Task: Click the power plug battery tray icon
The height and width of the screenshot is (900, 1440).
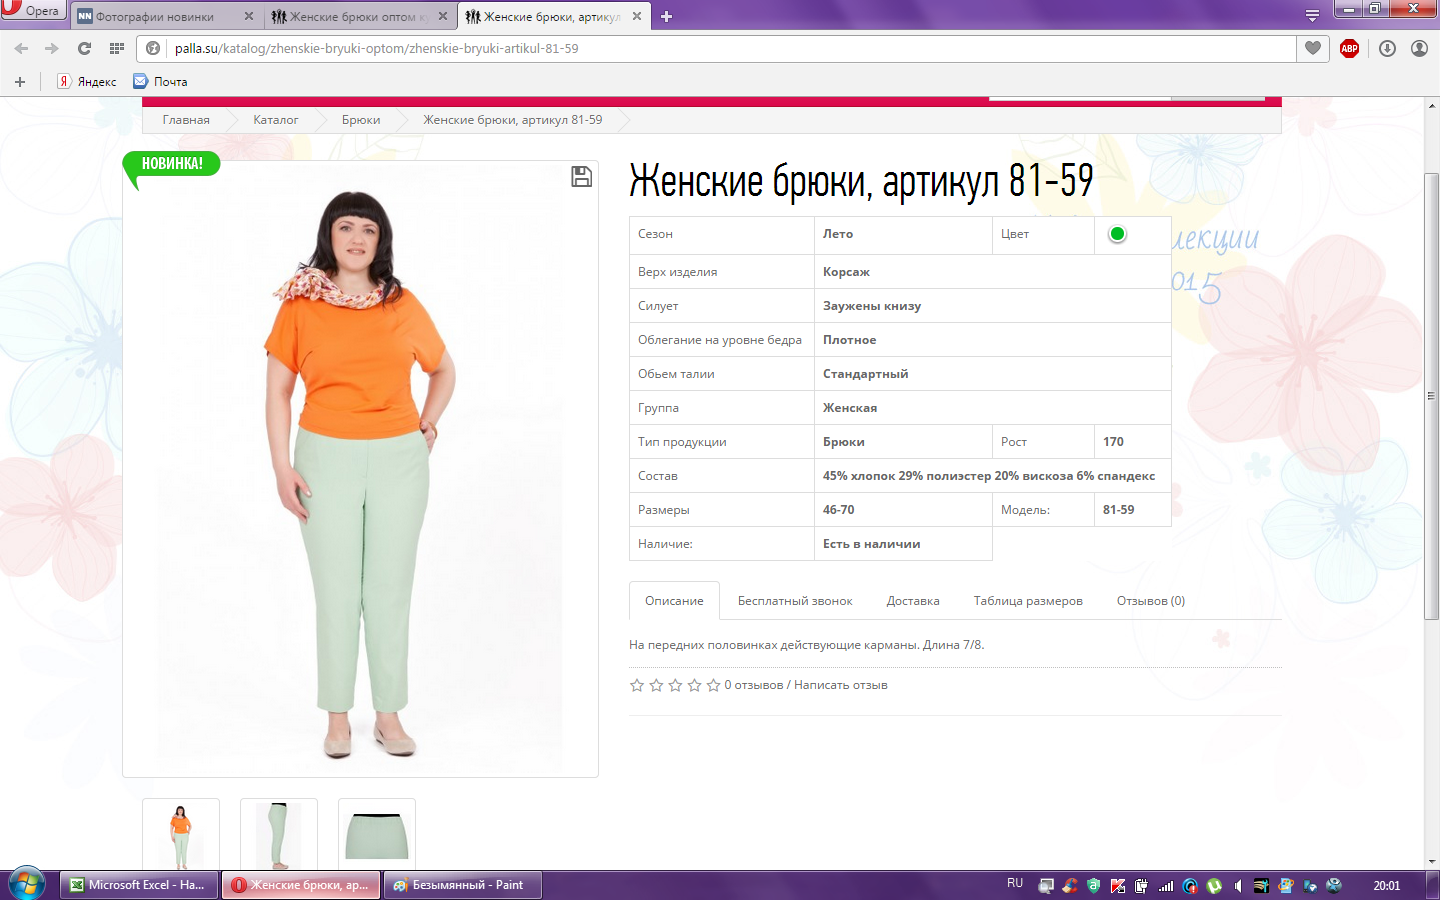Action: tap(1142, 885)
